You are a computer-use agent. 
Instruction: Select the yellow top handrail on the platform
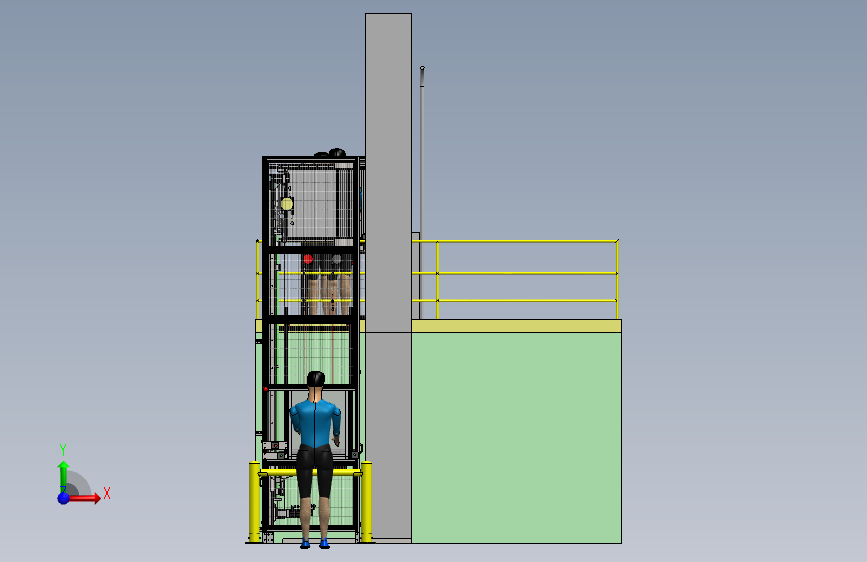click(x=514, y=241)
